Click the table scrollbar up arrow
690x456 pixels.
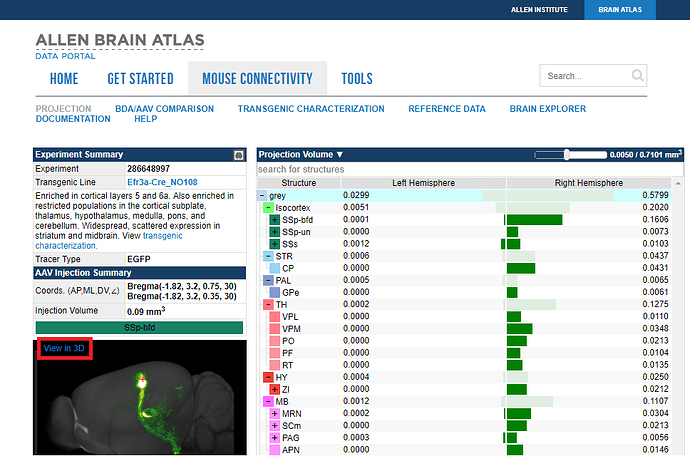[x=678, y=183]
